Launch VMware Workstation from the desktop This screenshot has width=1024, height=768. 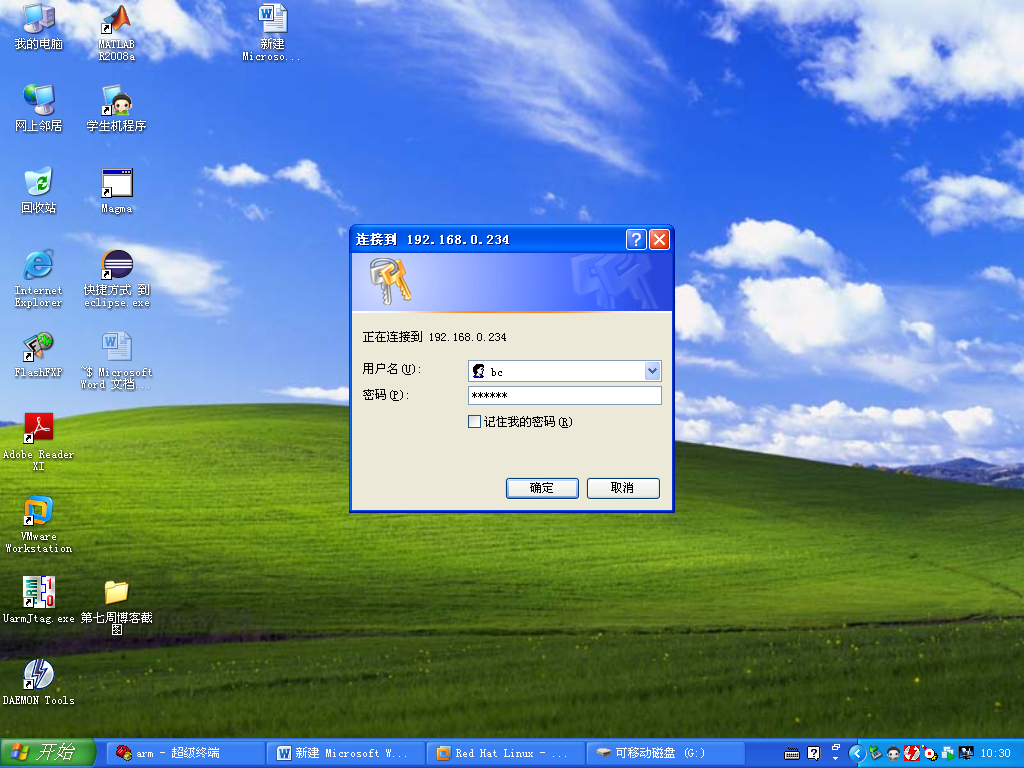39,524
